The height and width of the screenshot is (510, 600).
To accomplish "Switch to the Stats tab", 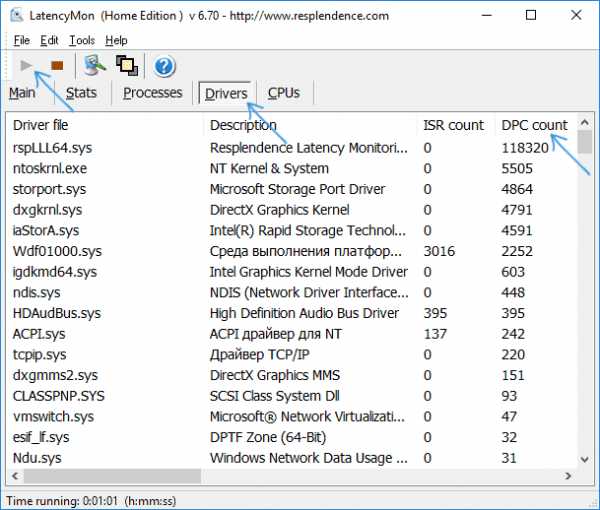I will (x=81, y=93).
